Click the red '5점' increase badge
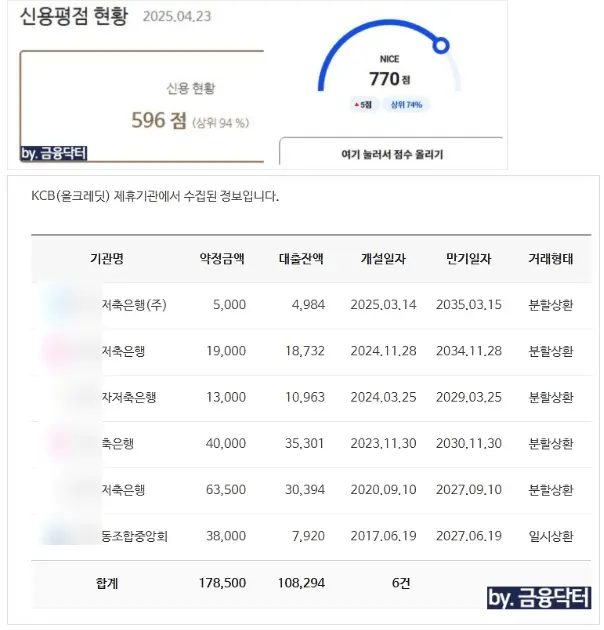Screen dimensions: 604x630 [362, 104]
